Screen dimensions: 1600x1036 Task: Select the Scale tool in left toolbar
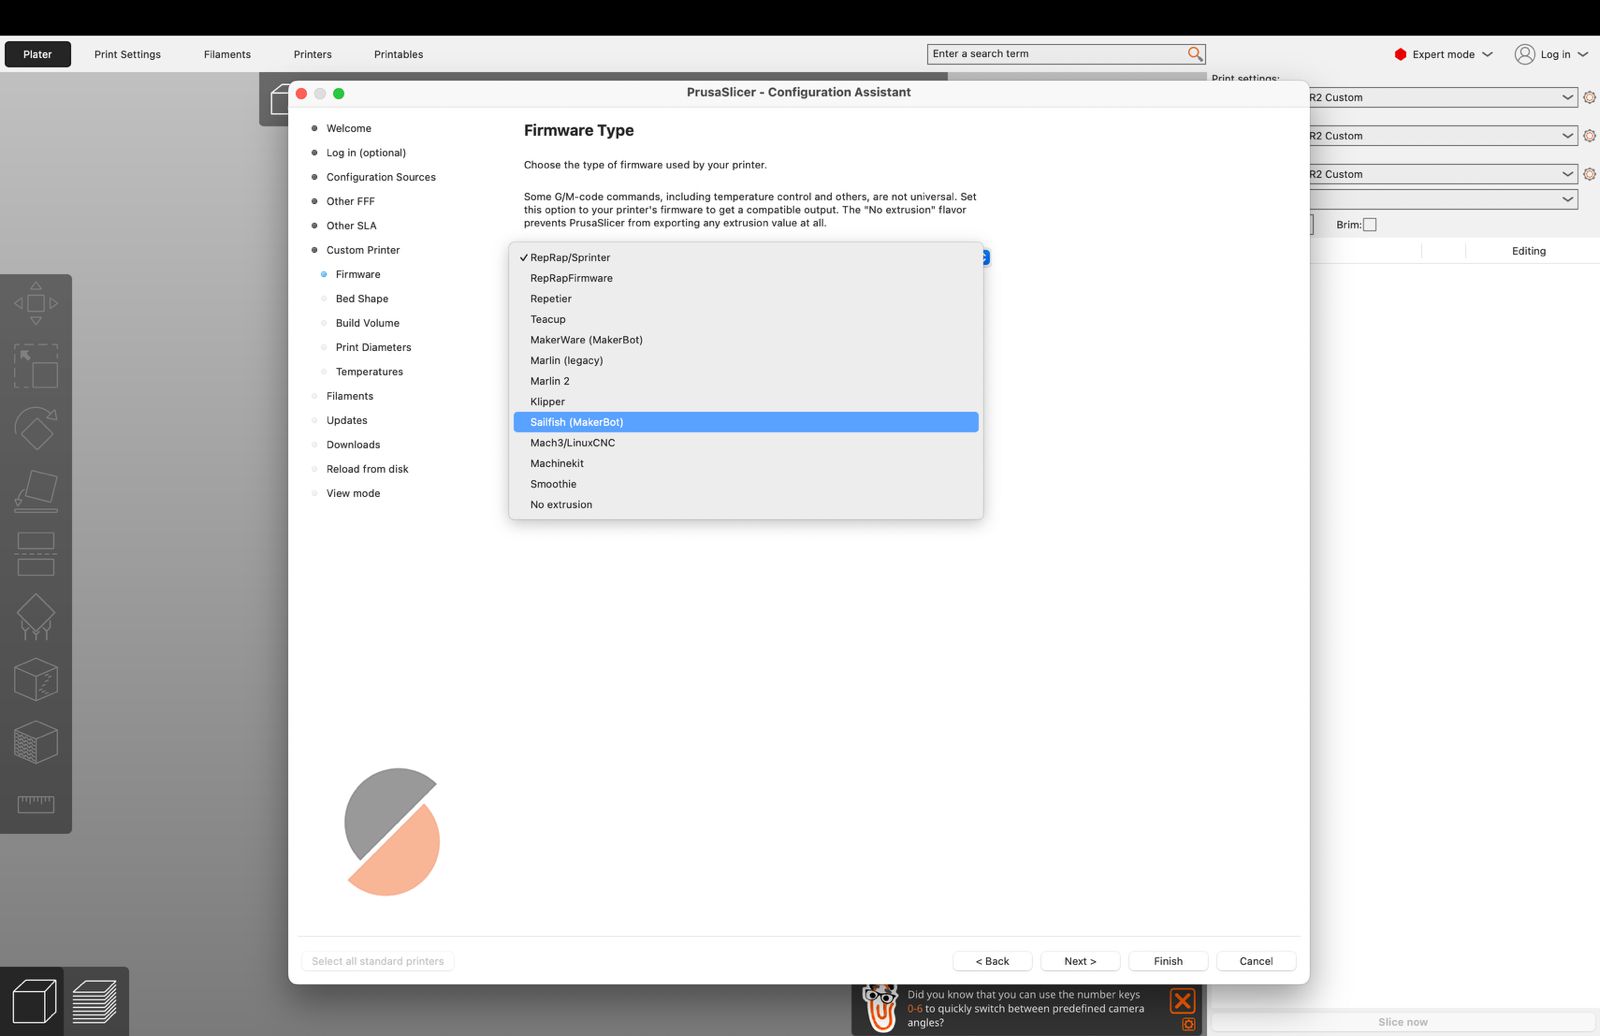36,366
